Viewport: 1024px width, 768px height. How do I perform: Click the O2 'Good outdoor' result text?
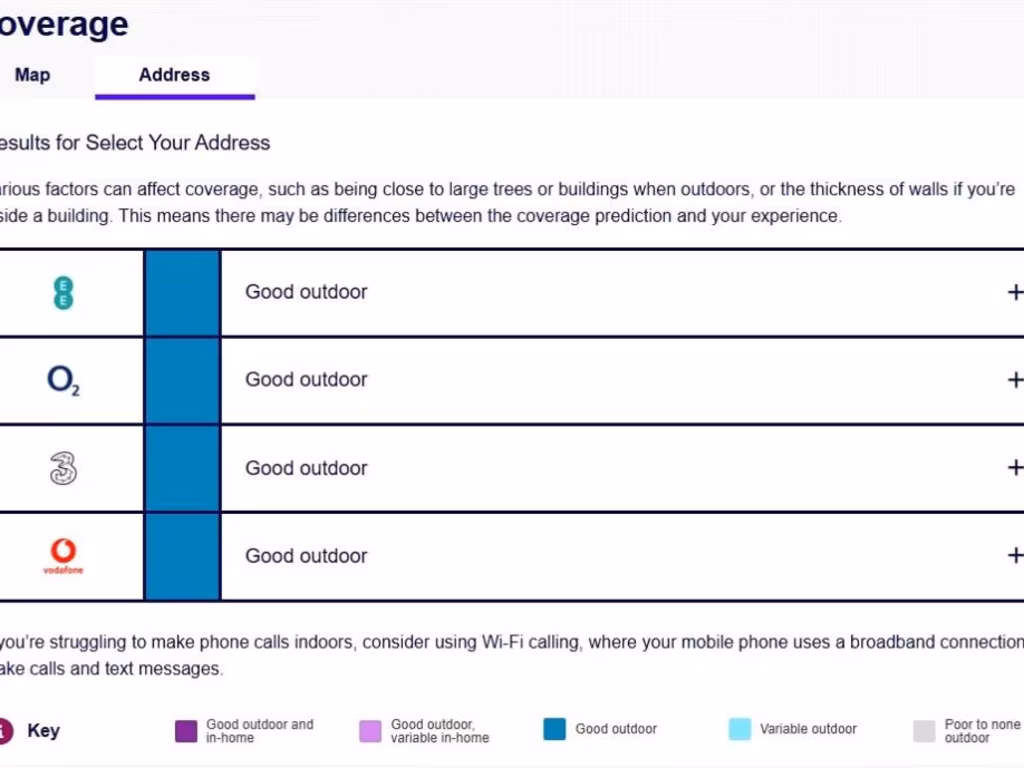(x=306, y=380)
